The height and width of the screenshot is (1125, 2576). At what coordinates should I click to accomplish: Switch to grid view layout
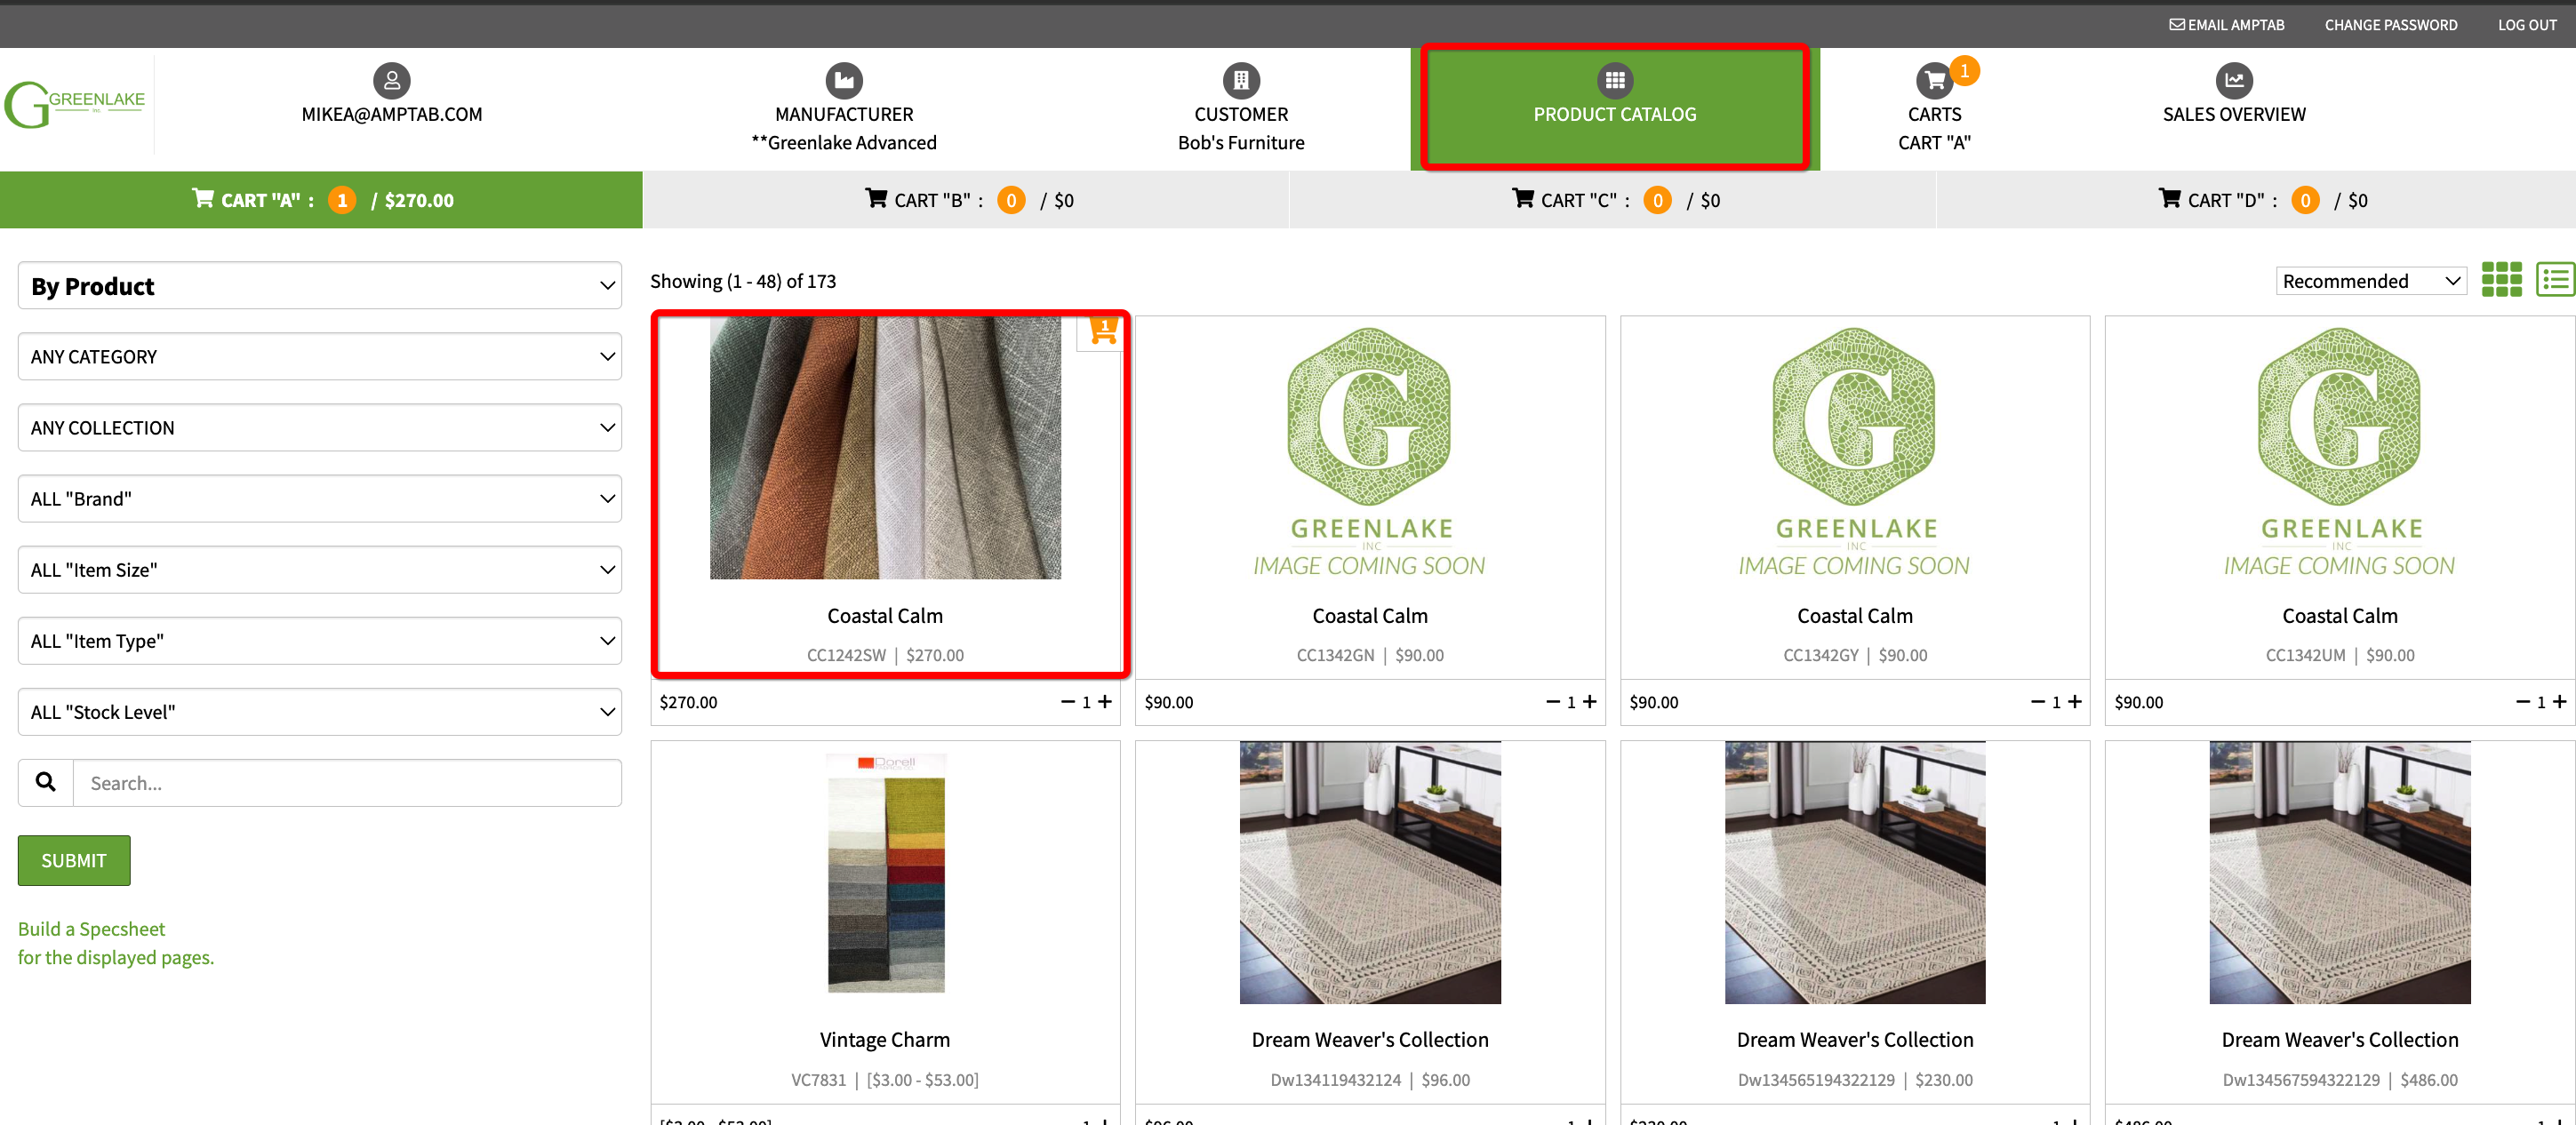tap(2501, 280)
